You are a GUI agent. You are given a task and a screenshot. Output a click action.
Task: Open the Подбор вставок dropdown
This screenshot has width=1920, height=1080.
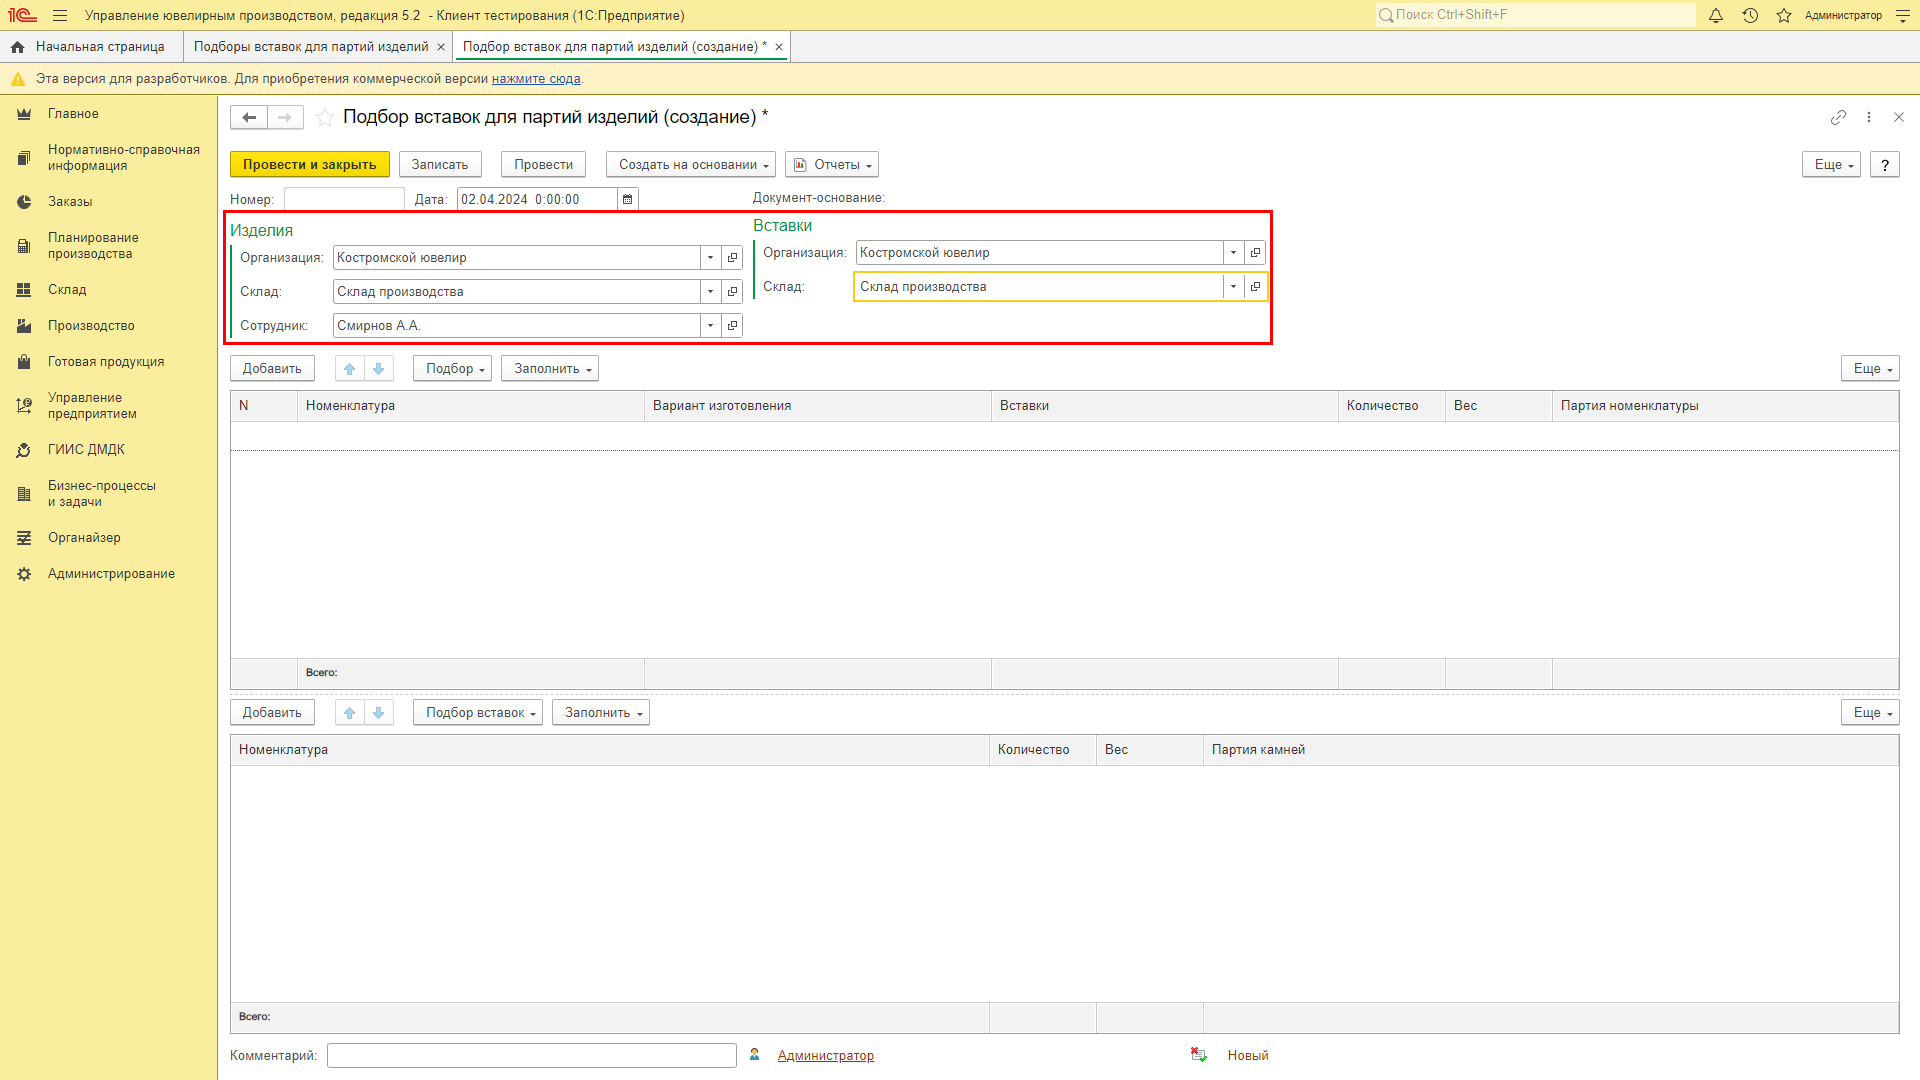pos(478,713)
